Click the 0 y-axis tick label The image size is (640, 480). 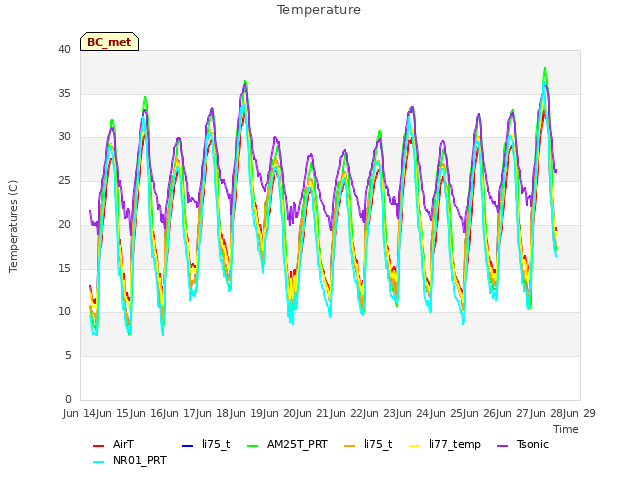click(x=68, y=399)
